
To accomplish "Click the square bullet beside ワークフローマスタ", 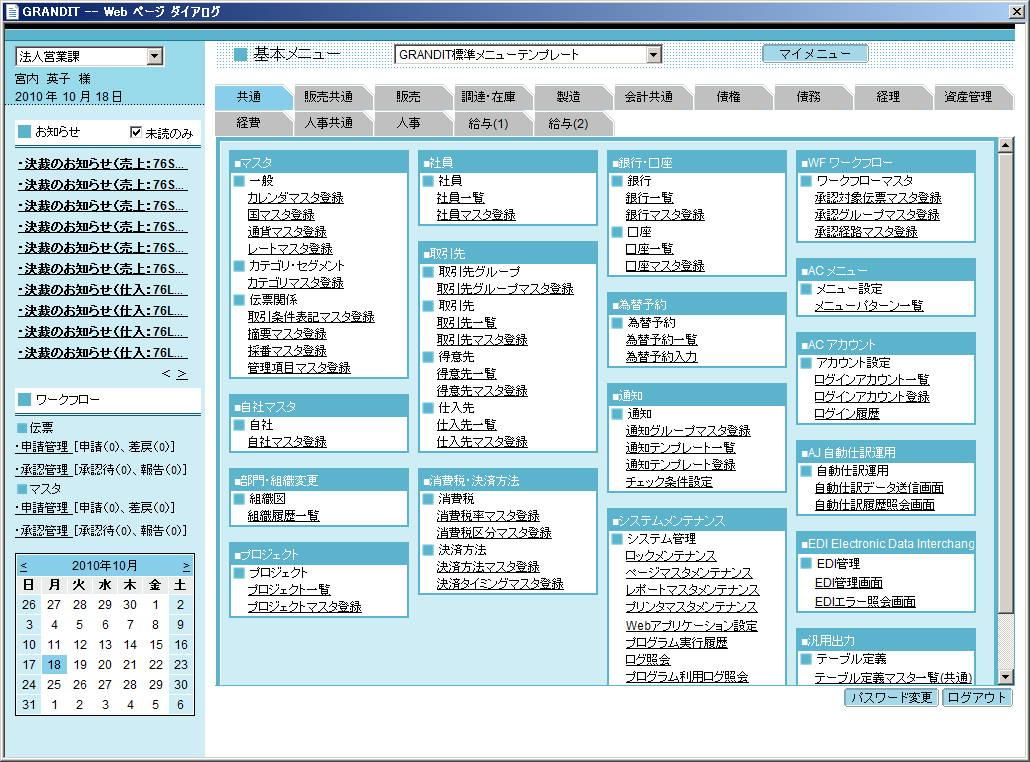I will pyautogui.click(x=807, y=181).
